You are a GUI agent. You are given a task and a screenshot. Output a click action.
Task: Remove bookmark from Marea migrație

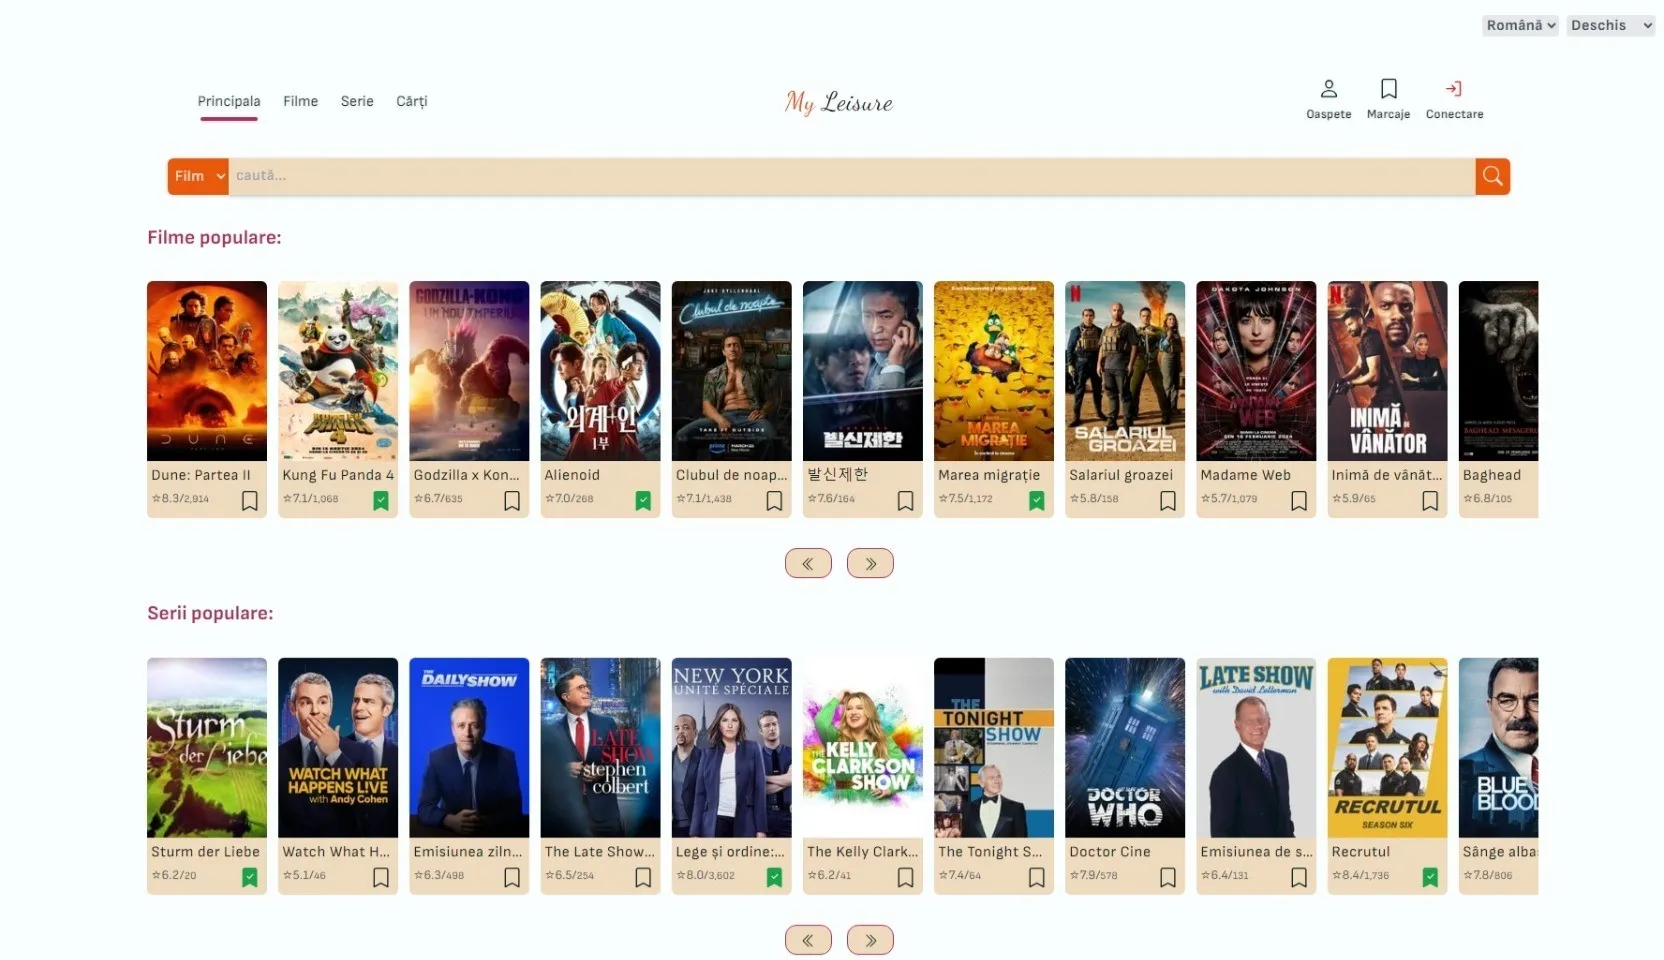1037,501
